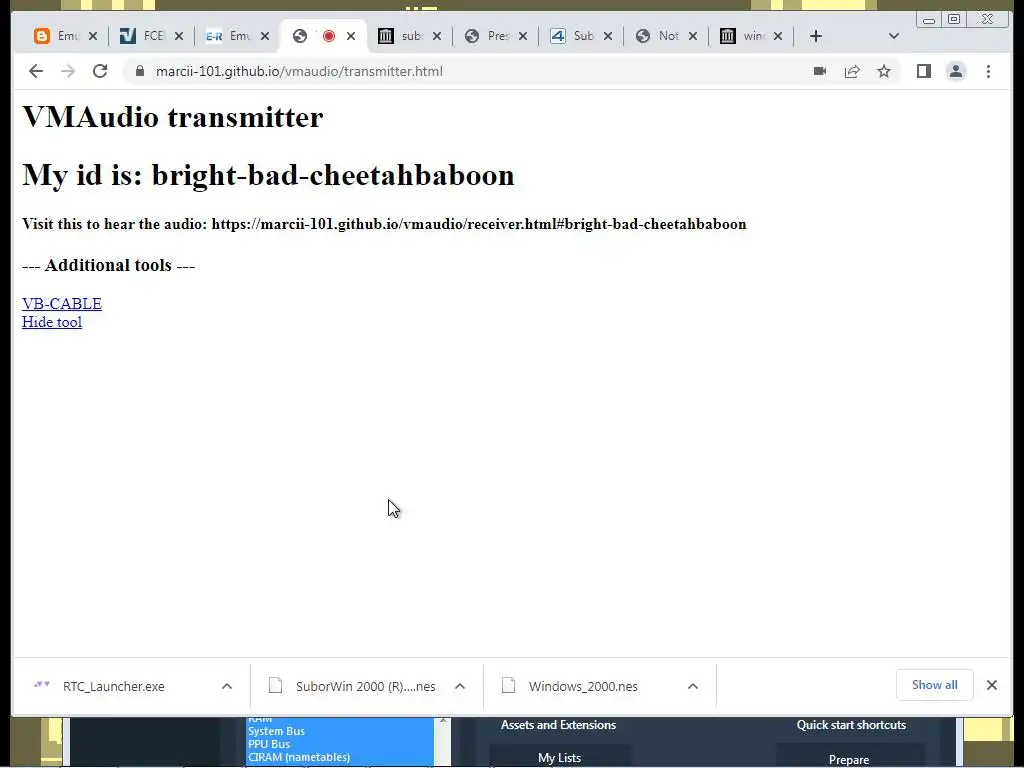
Task: Bookmark this page with the star
Action: 884,71
